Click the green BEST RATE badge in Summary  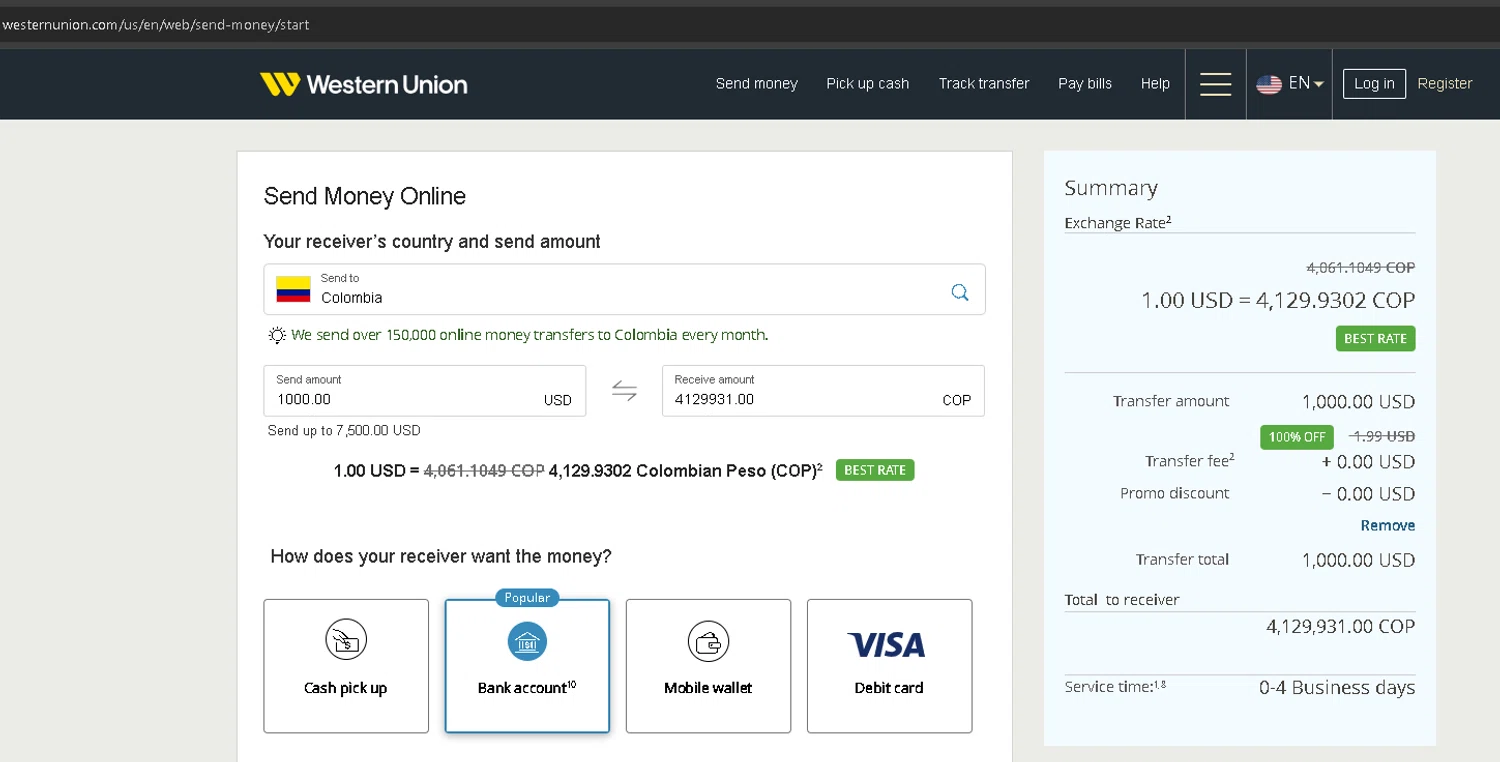coord(1375,338)
